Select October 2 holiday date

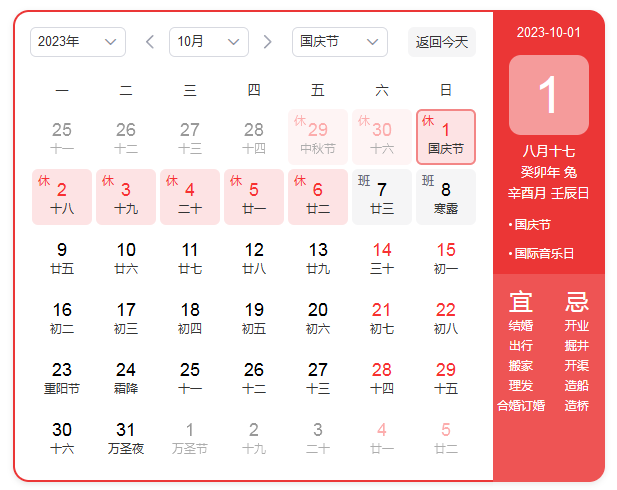tap(62, 197)
